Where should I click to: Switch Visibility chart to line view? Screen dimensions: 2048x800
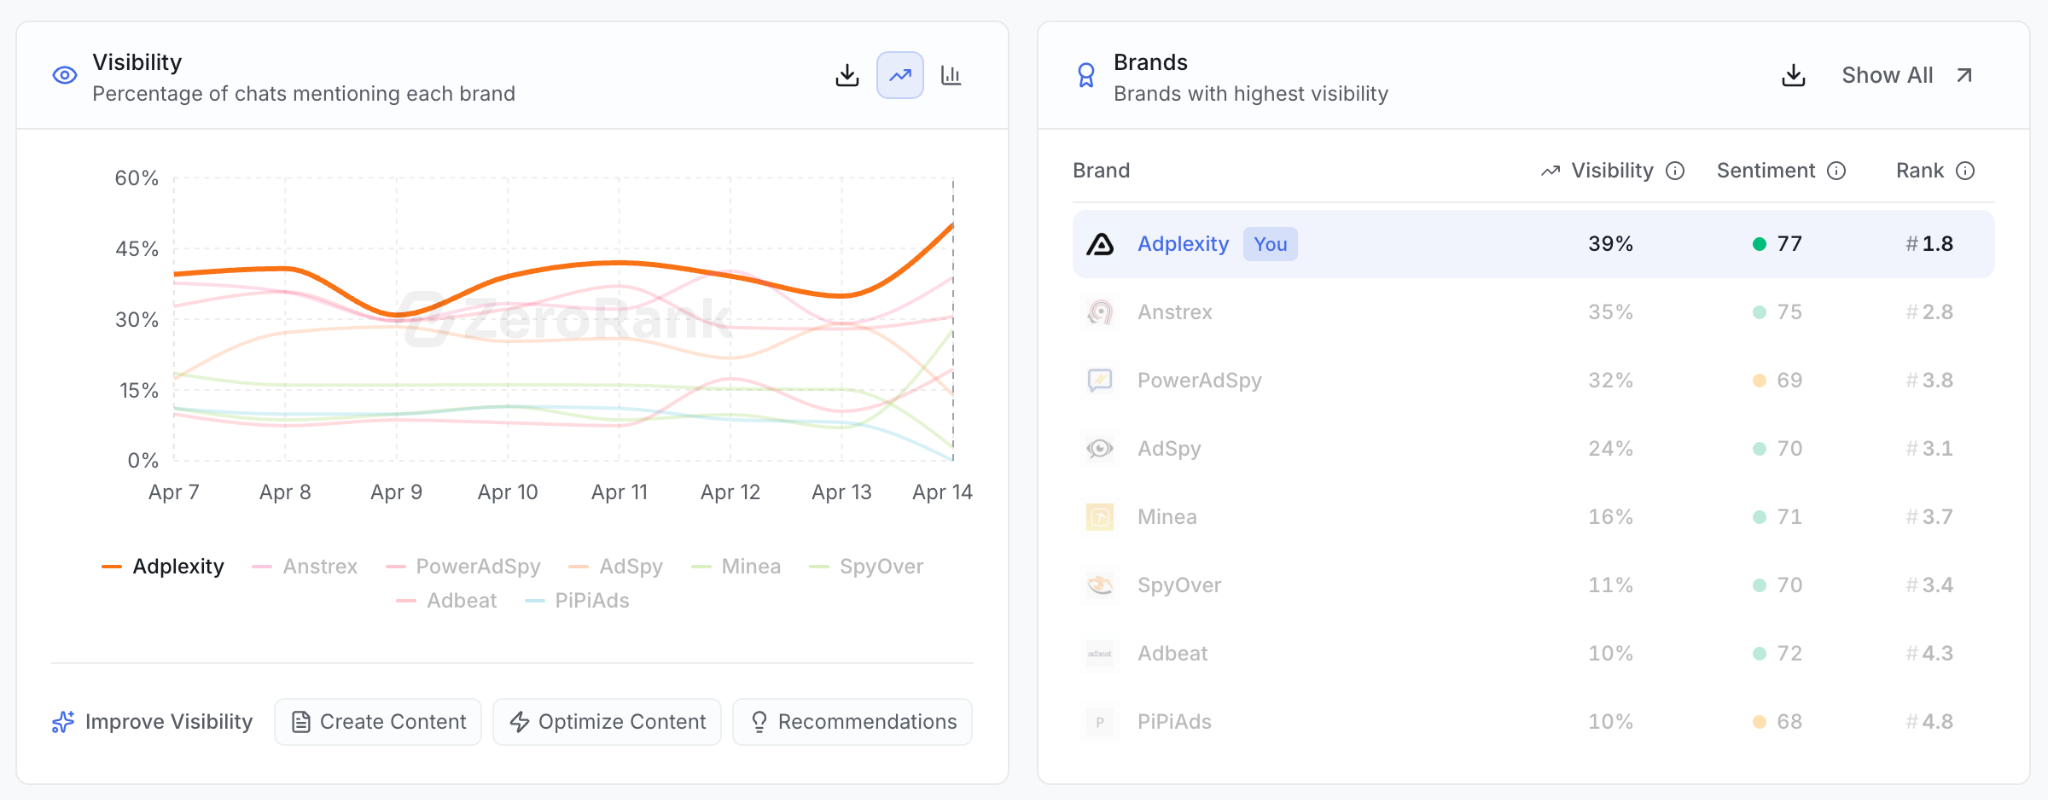pyautogui.click(x=900, y=75)
